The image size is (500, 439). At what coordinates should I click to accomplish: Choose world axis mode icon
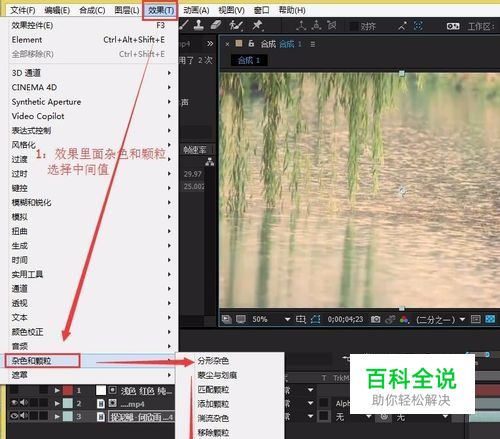[316, 26]
